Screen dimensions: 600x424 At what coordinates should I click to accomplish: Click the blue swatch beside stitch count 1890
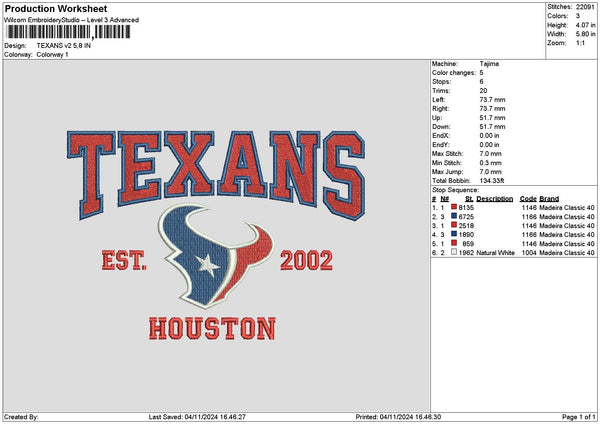[x=454, y=234]
